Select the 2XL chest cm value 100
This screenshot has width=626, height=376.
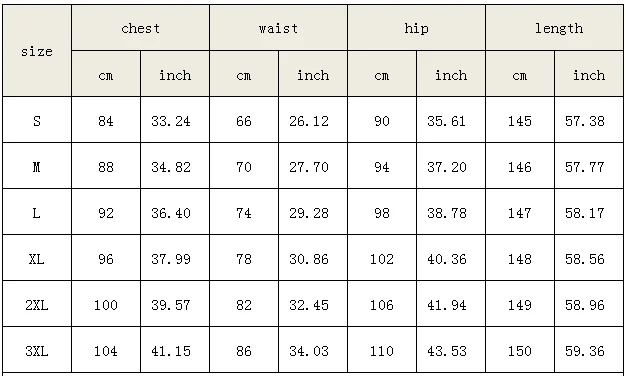coord(106,304)
